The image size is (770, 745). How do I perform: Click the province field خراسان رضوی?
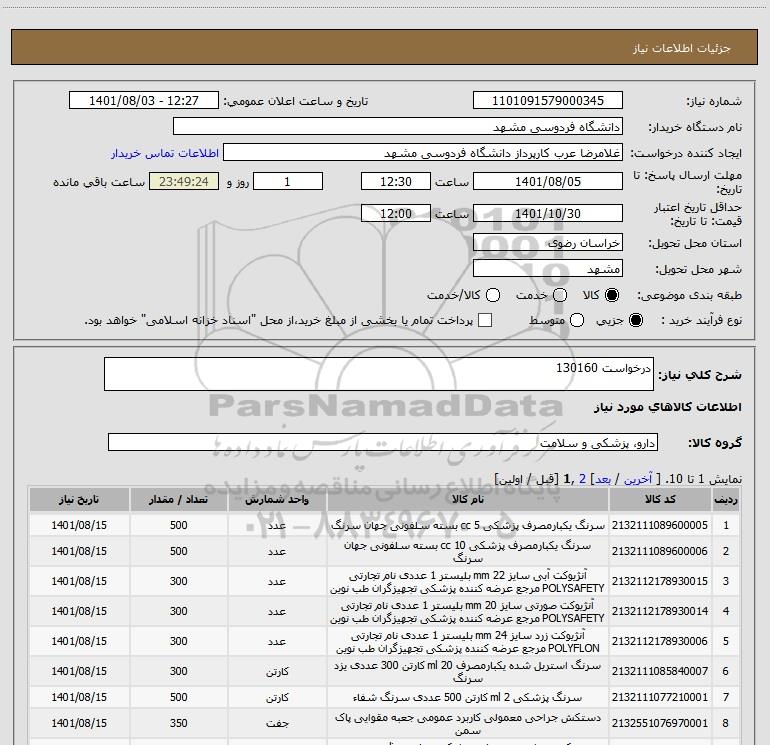[x=548, y=243]
